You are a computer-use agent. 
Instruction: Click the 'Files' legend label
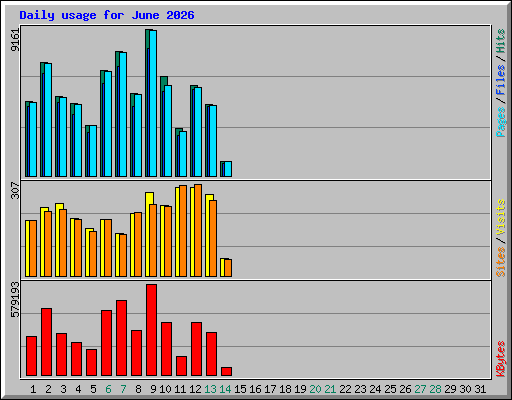501,80
